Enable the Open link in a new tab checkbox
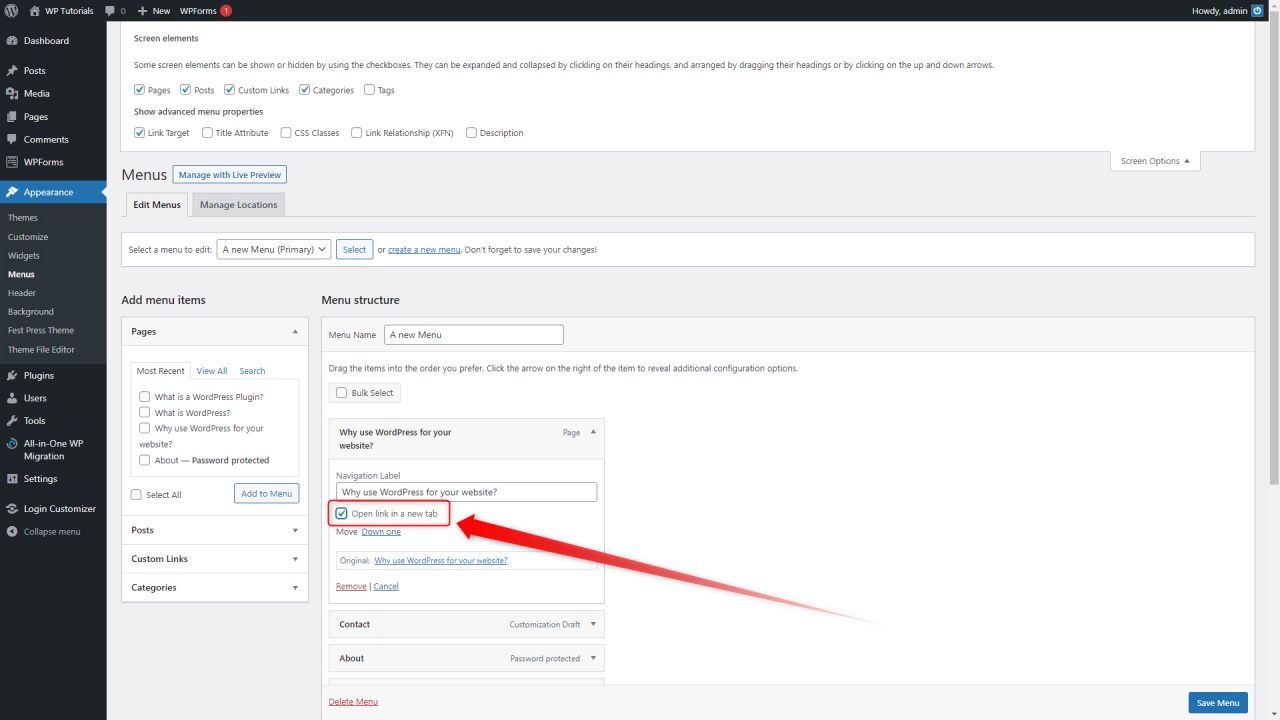The width and height of the screenshot is (1280, 720). tap(342, 513)
